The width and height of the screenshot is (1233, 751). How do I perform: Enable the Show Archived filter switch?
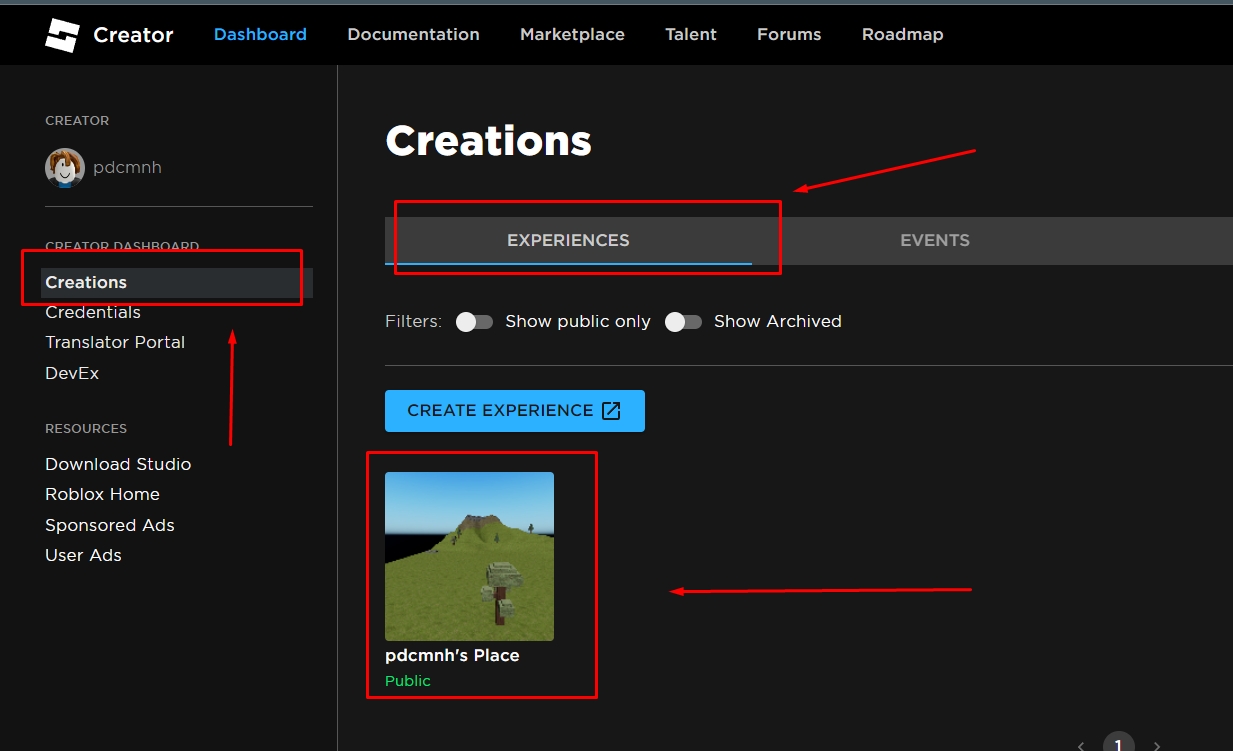pyautogui.click(x=683, y=322)
